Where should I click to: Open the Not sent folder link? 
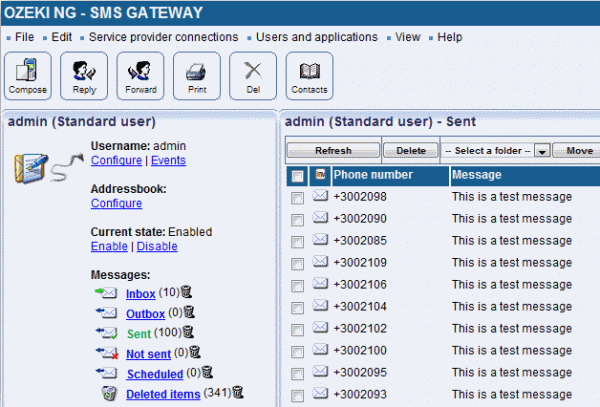(148, 354)
